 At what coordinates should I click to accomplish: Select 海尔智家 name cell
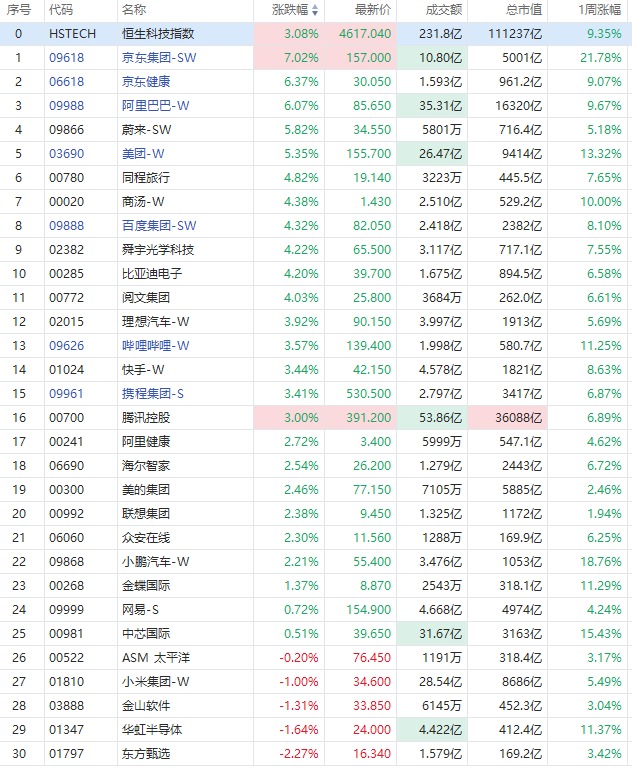(146, 466)
